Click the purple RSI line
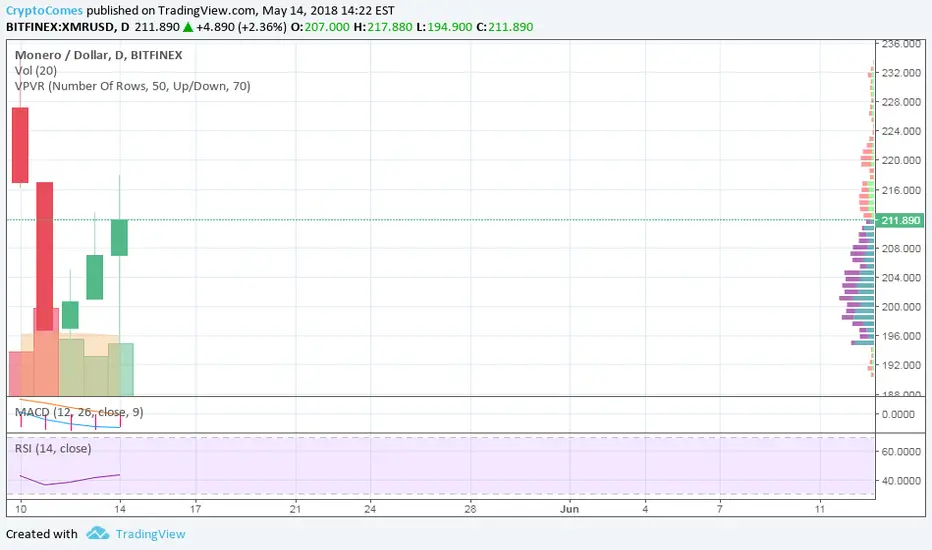 click(70, 480)
